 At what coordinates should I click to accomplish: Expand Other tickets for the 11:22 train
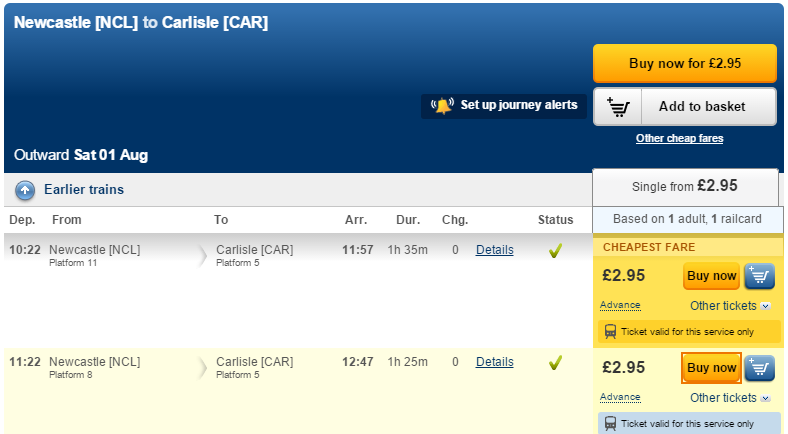click(730, 398)
